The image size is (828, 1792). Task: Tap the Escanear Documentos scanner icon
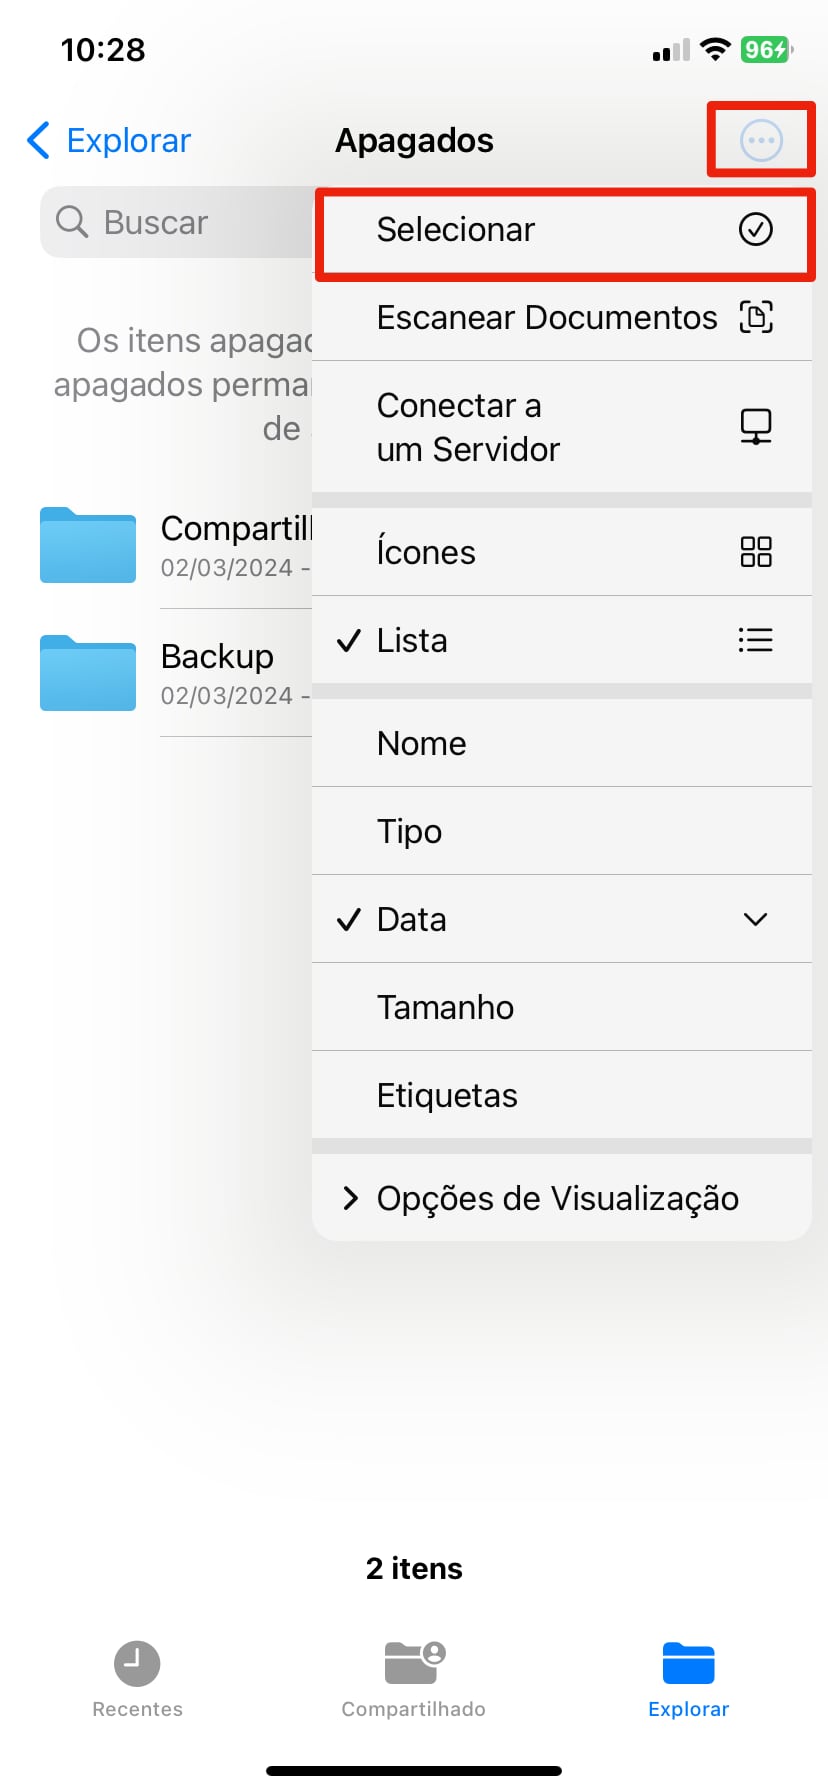tap(755, 317)
